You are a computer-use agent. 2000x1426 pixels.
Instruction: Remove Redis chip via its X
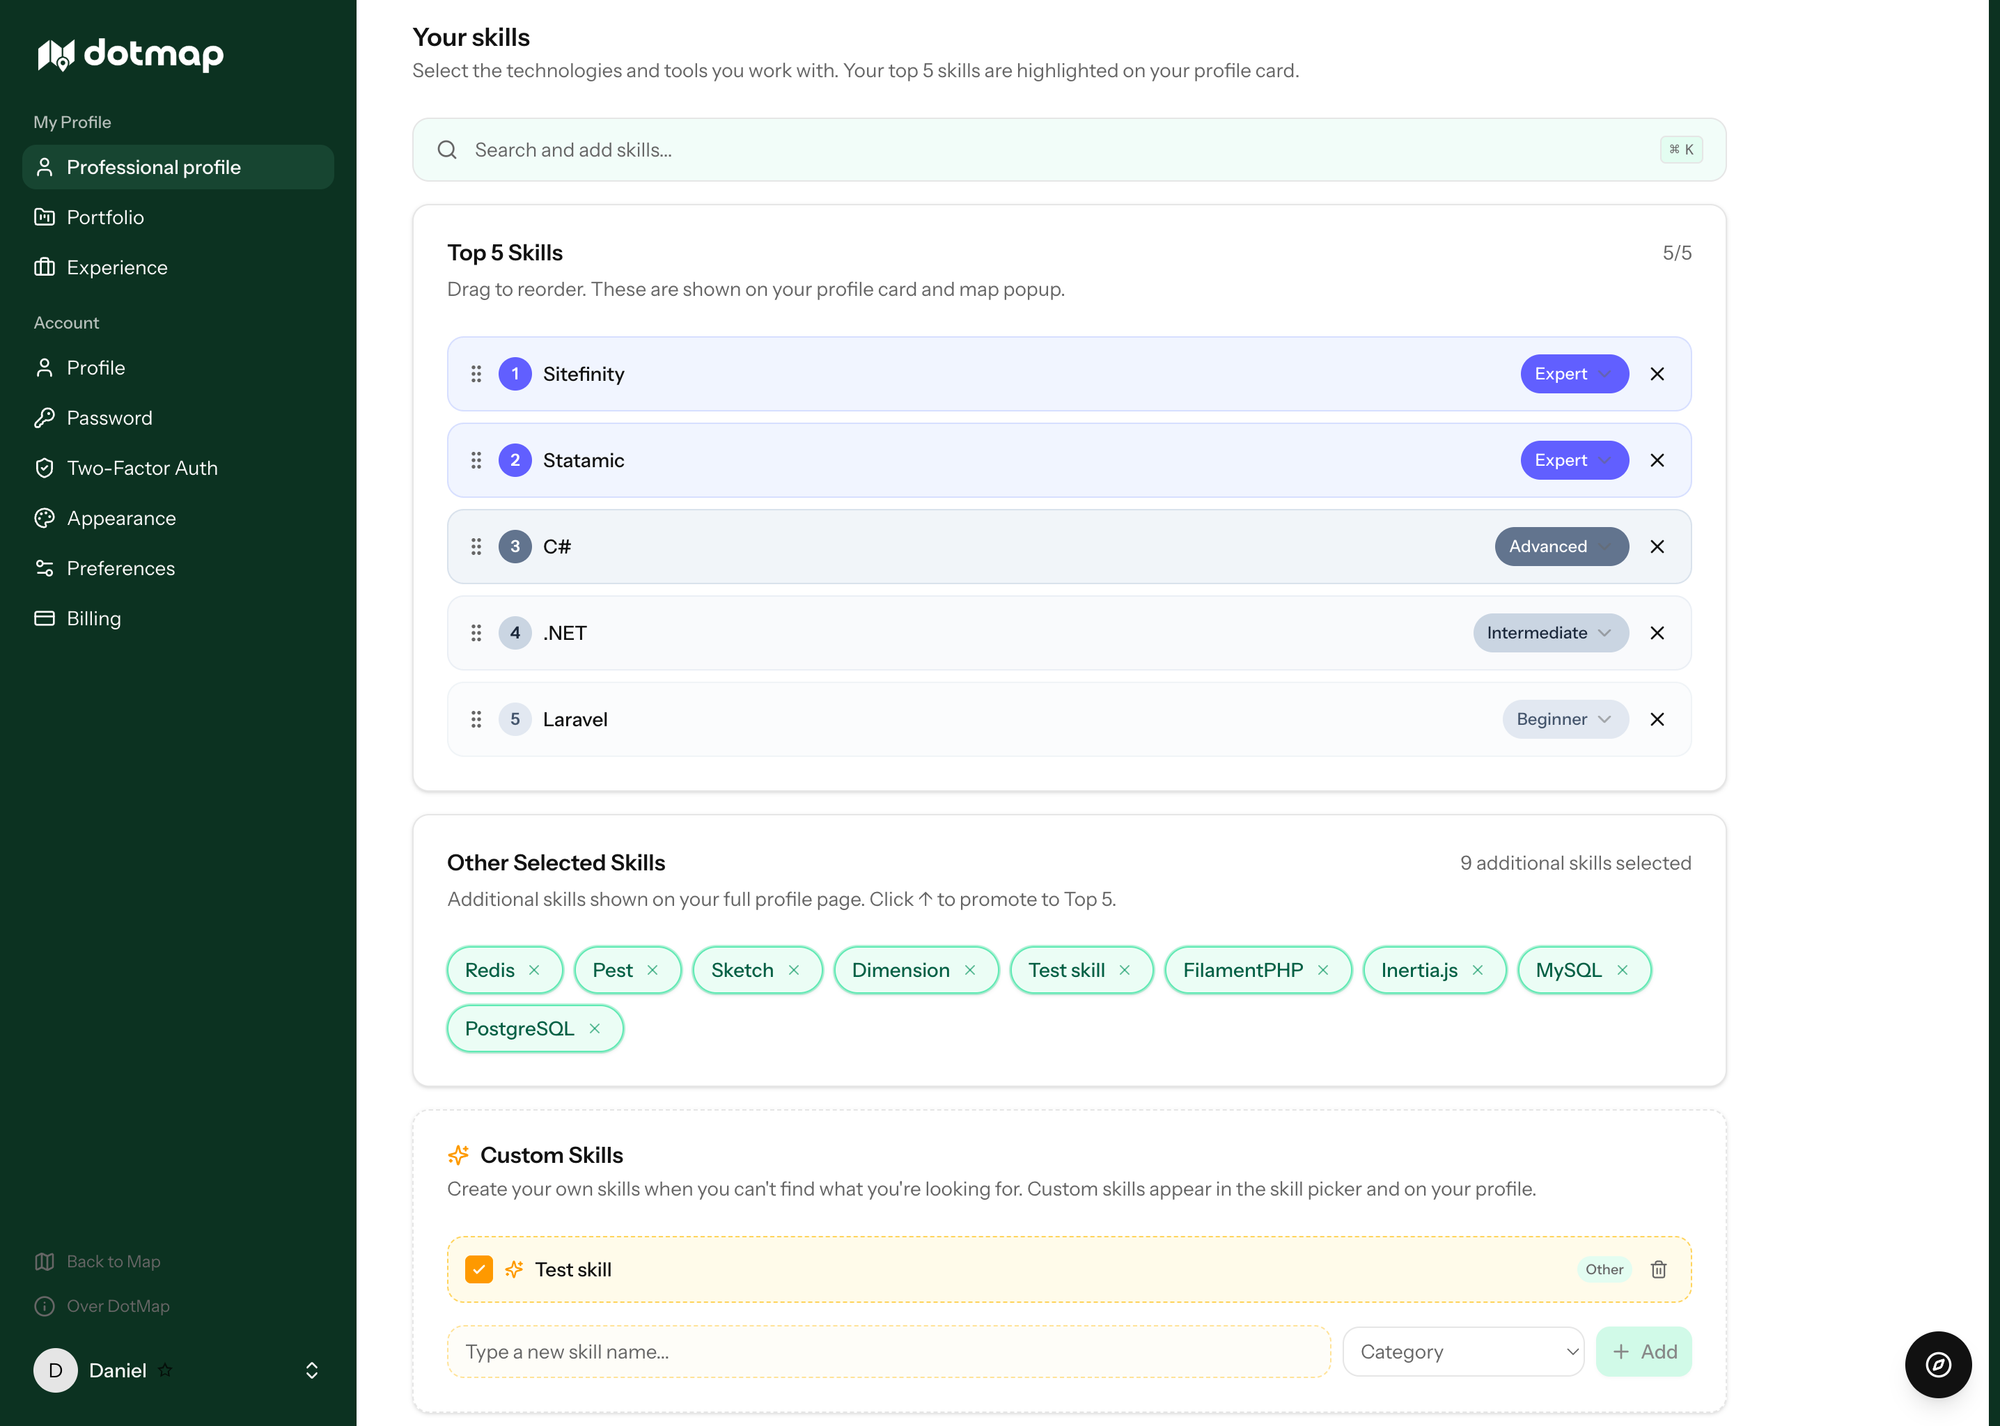534,970
